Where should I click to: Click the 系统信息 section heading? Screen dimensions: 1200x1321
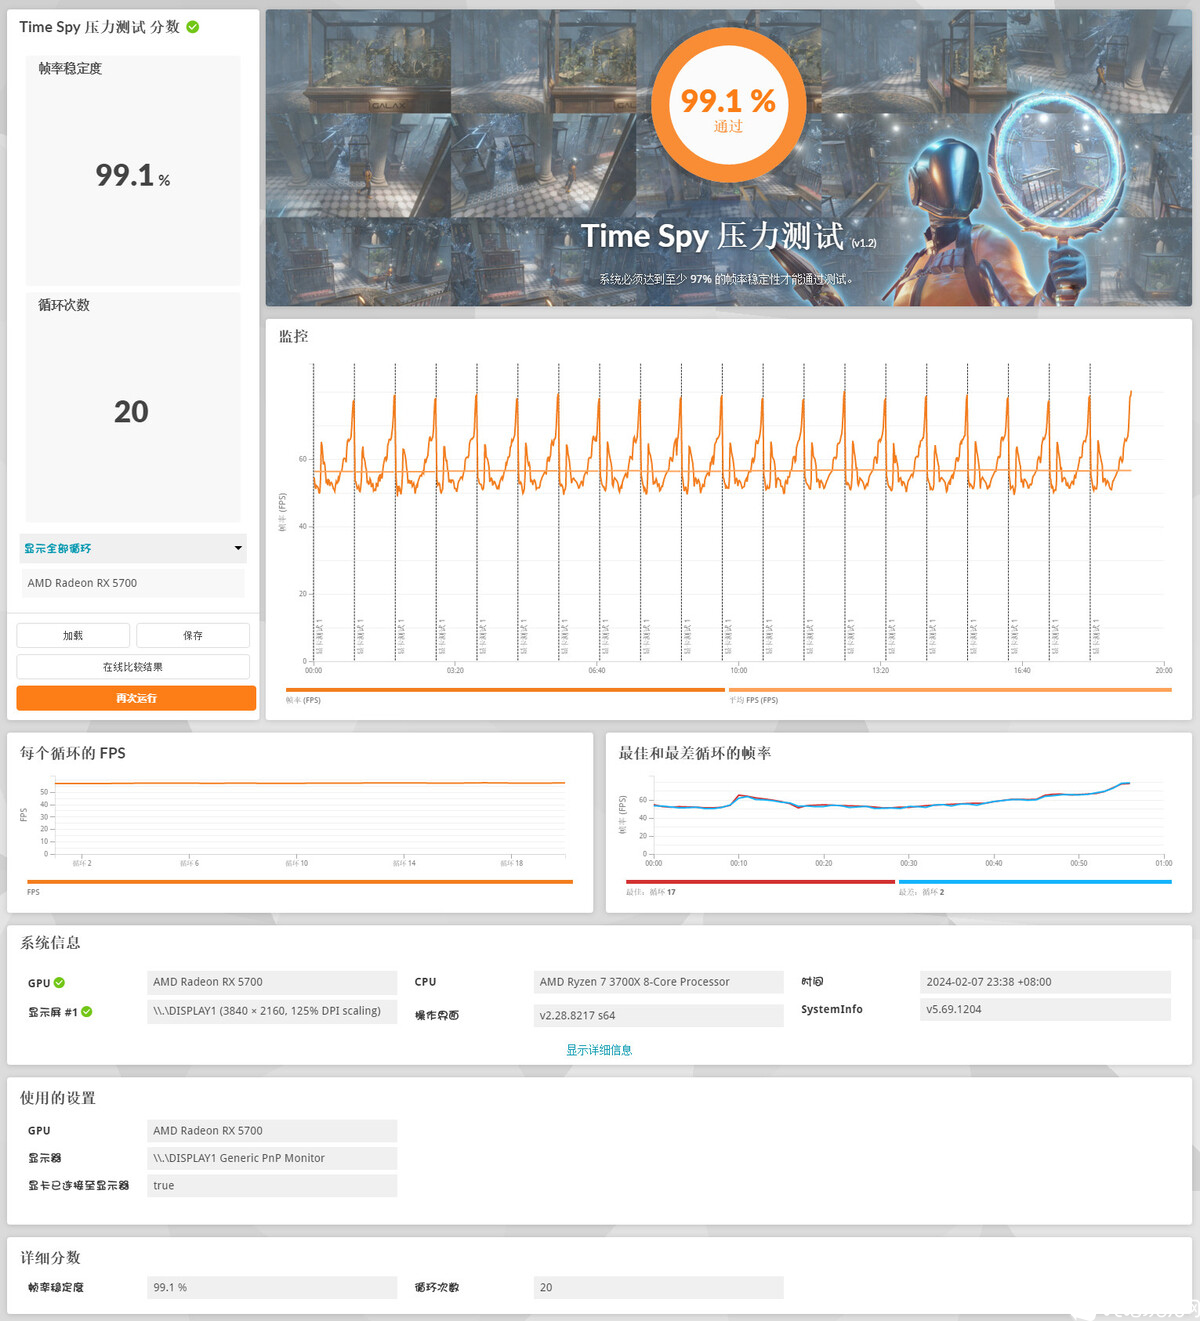[50, 943]
